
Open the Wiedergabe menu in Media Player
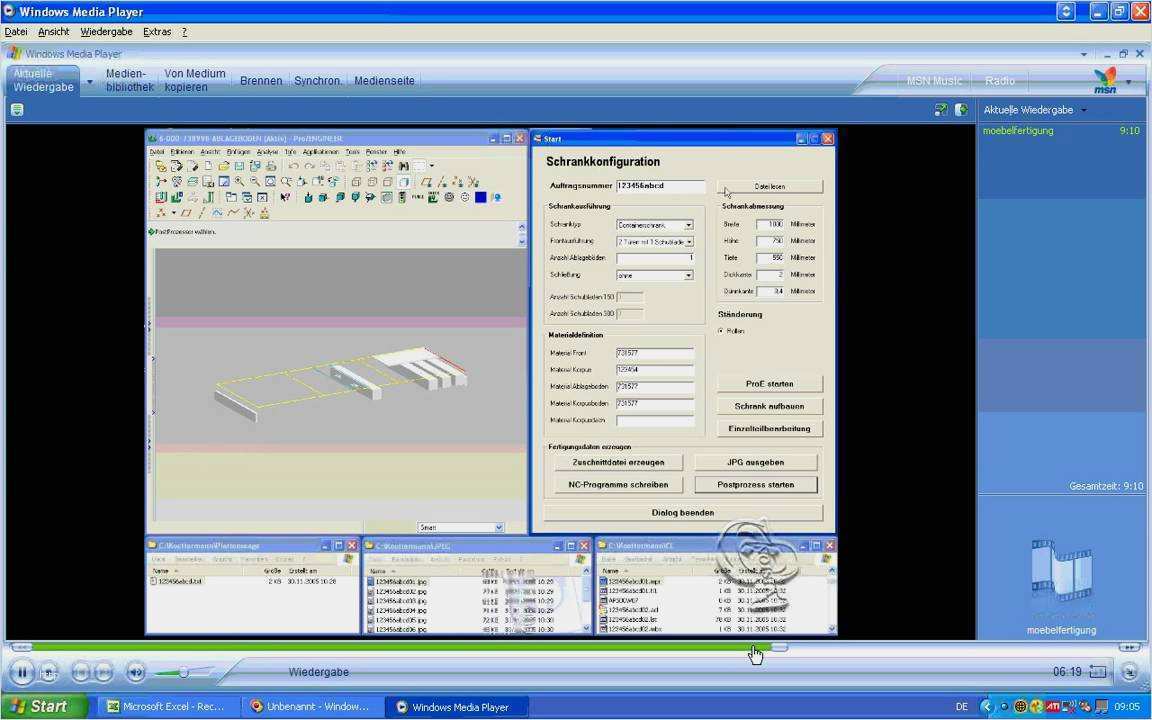106,31
